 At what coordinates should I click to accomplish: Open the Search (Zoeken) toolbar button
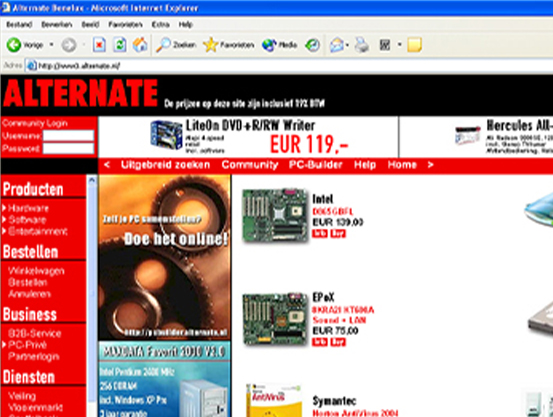click(x=176, y=45)
